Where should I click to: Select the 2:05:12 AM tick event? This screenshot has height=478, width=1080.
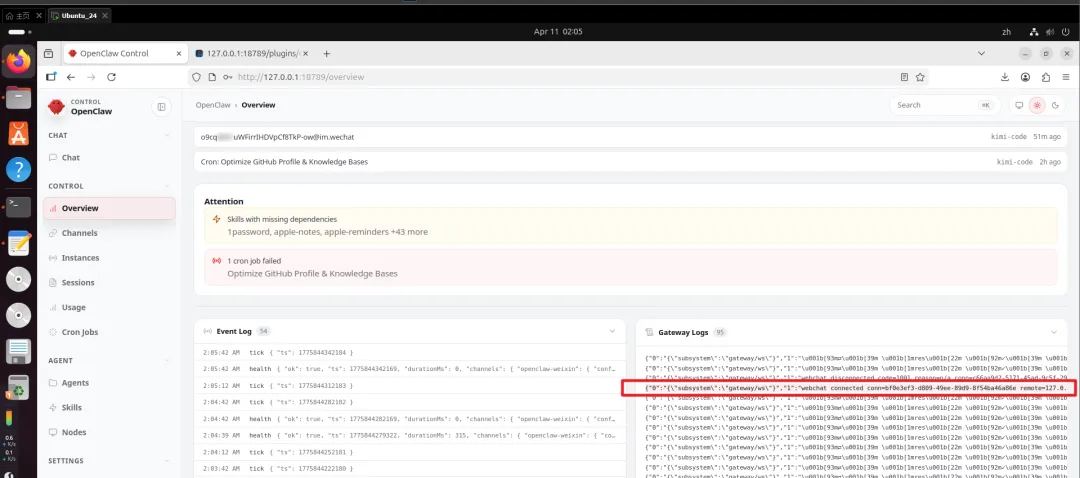[410, 386]
